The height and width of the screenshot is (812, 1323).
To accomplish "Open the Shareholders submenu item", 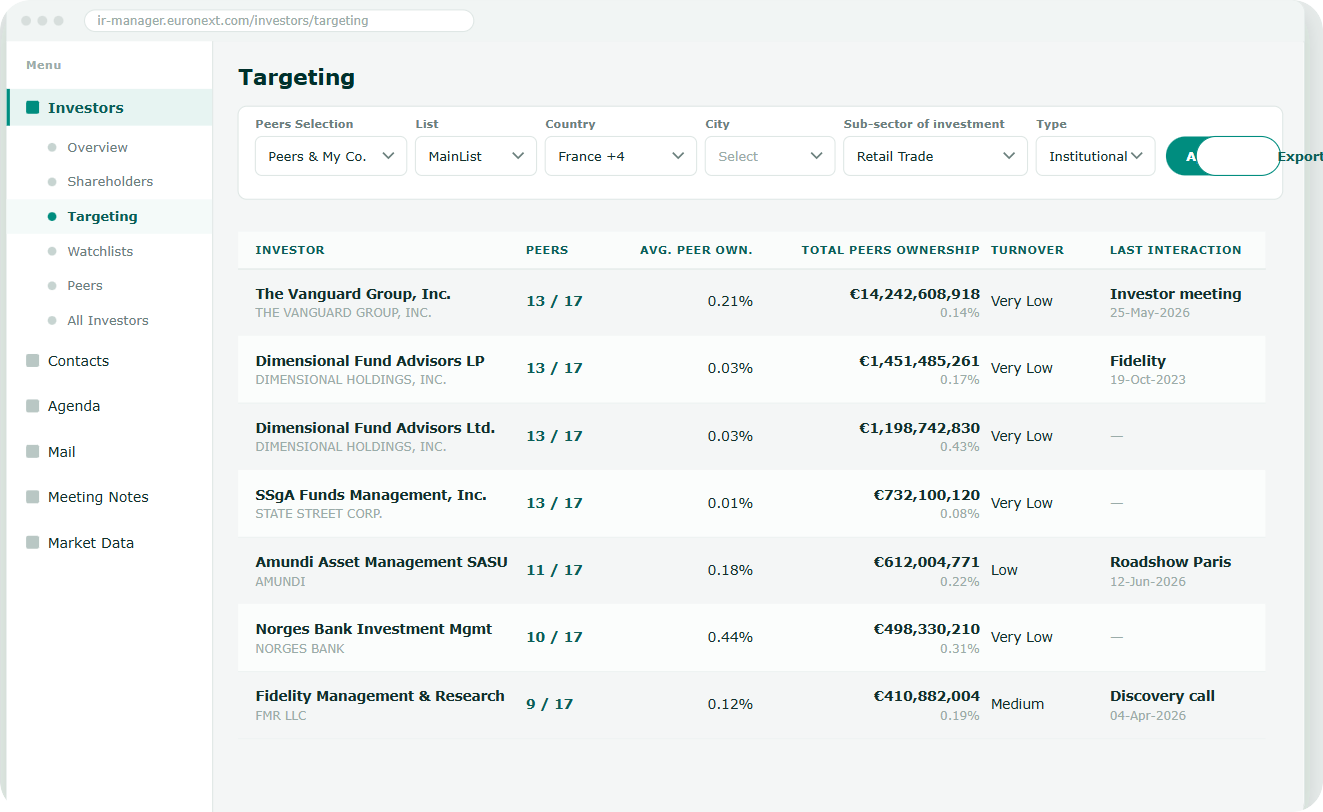I will pos(110,182).
